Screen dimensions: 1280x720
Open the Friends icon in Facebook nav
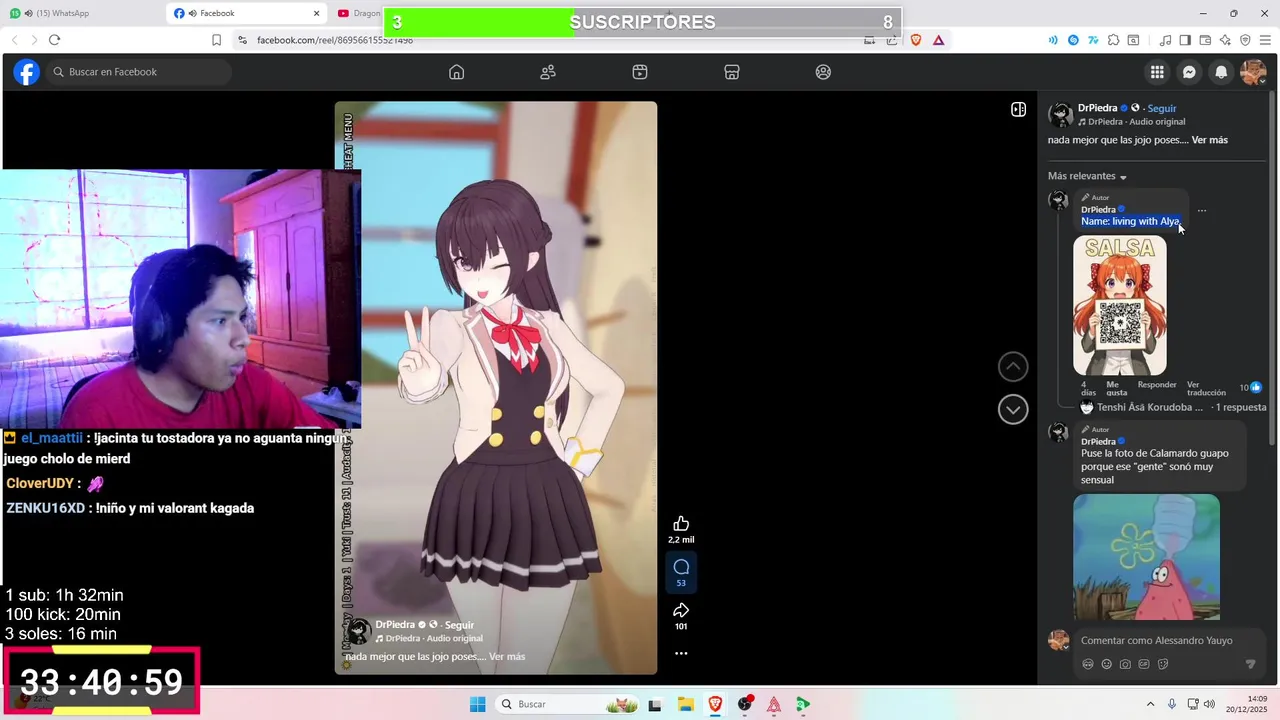(548, 72)
